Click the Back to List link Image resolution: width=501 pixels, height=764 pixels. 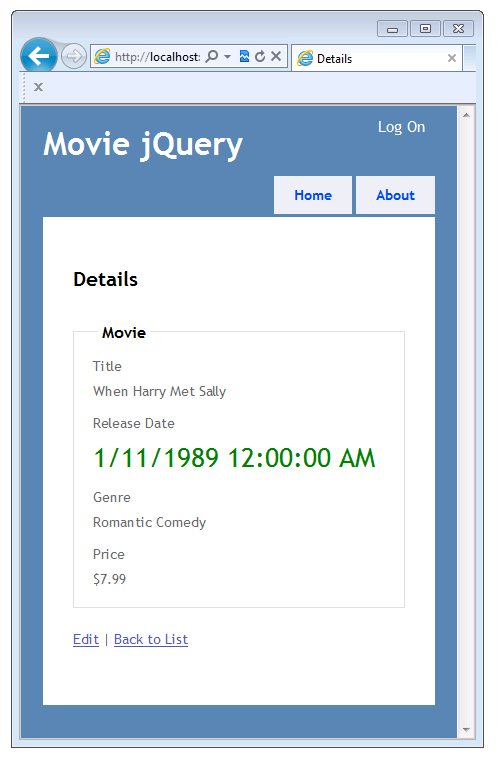(151, 639)
